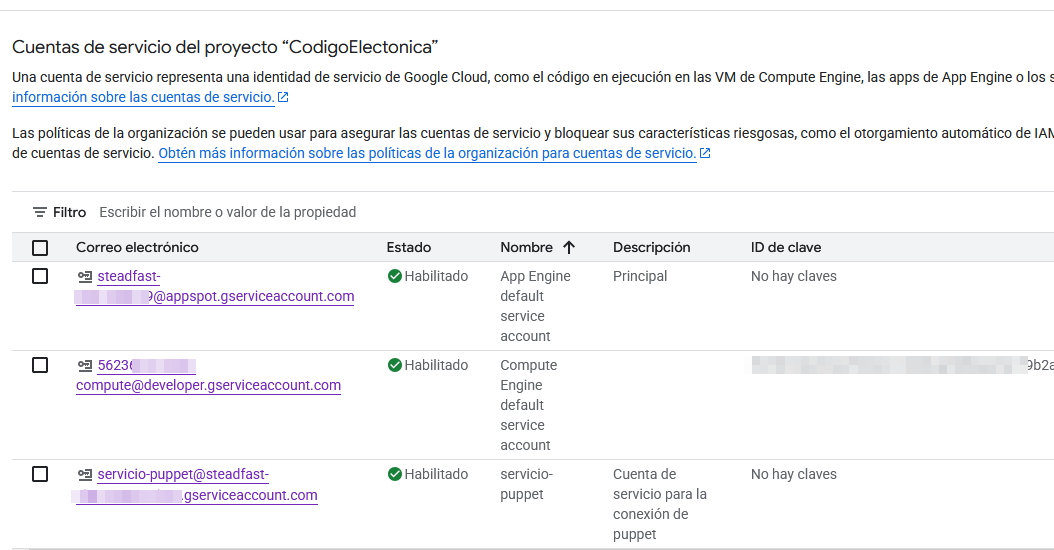
Task: Click the service account icon beside steadfast email
Action: 85,277
